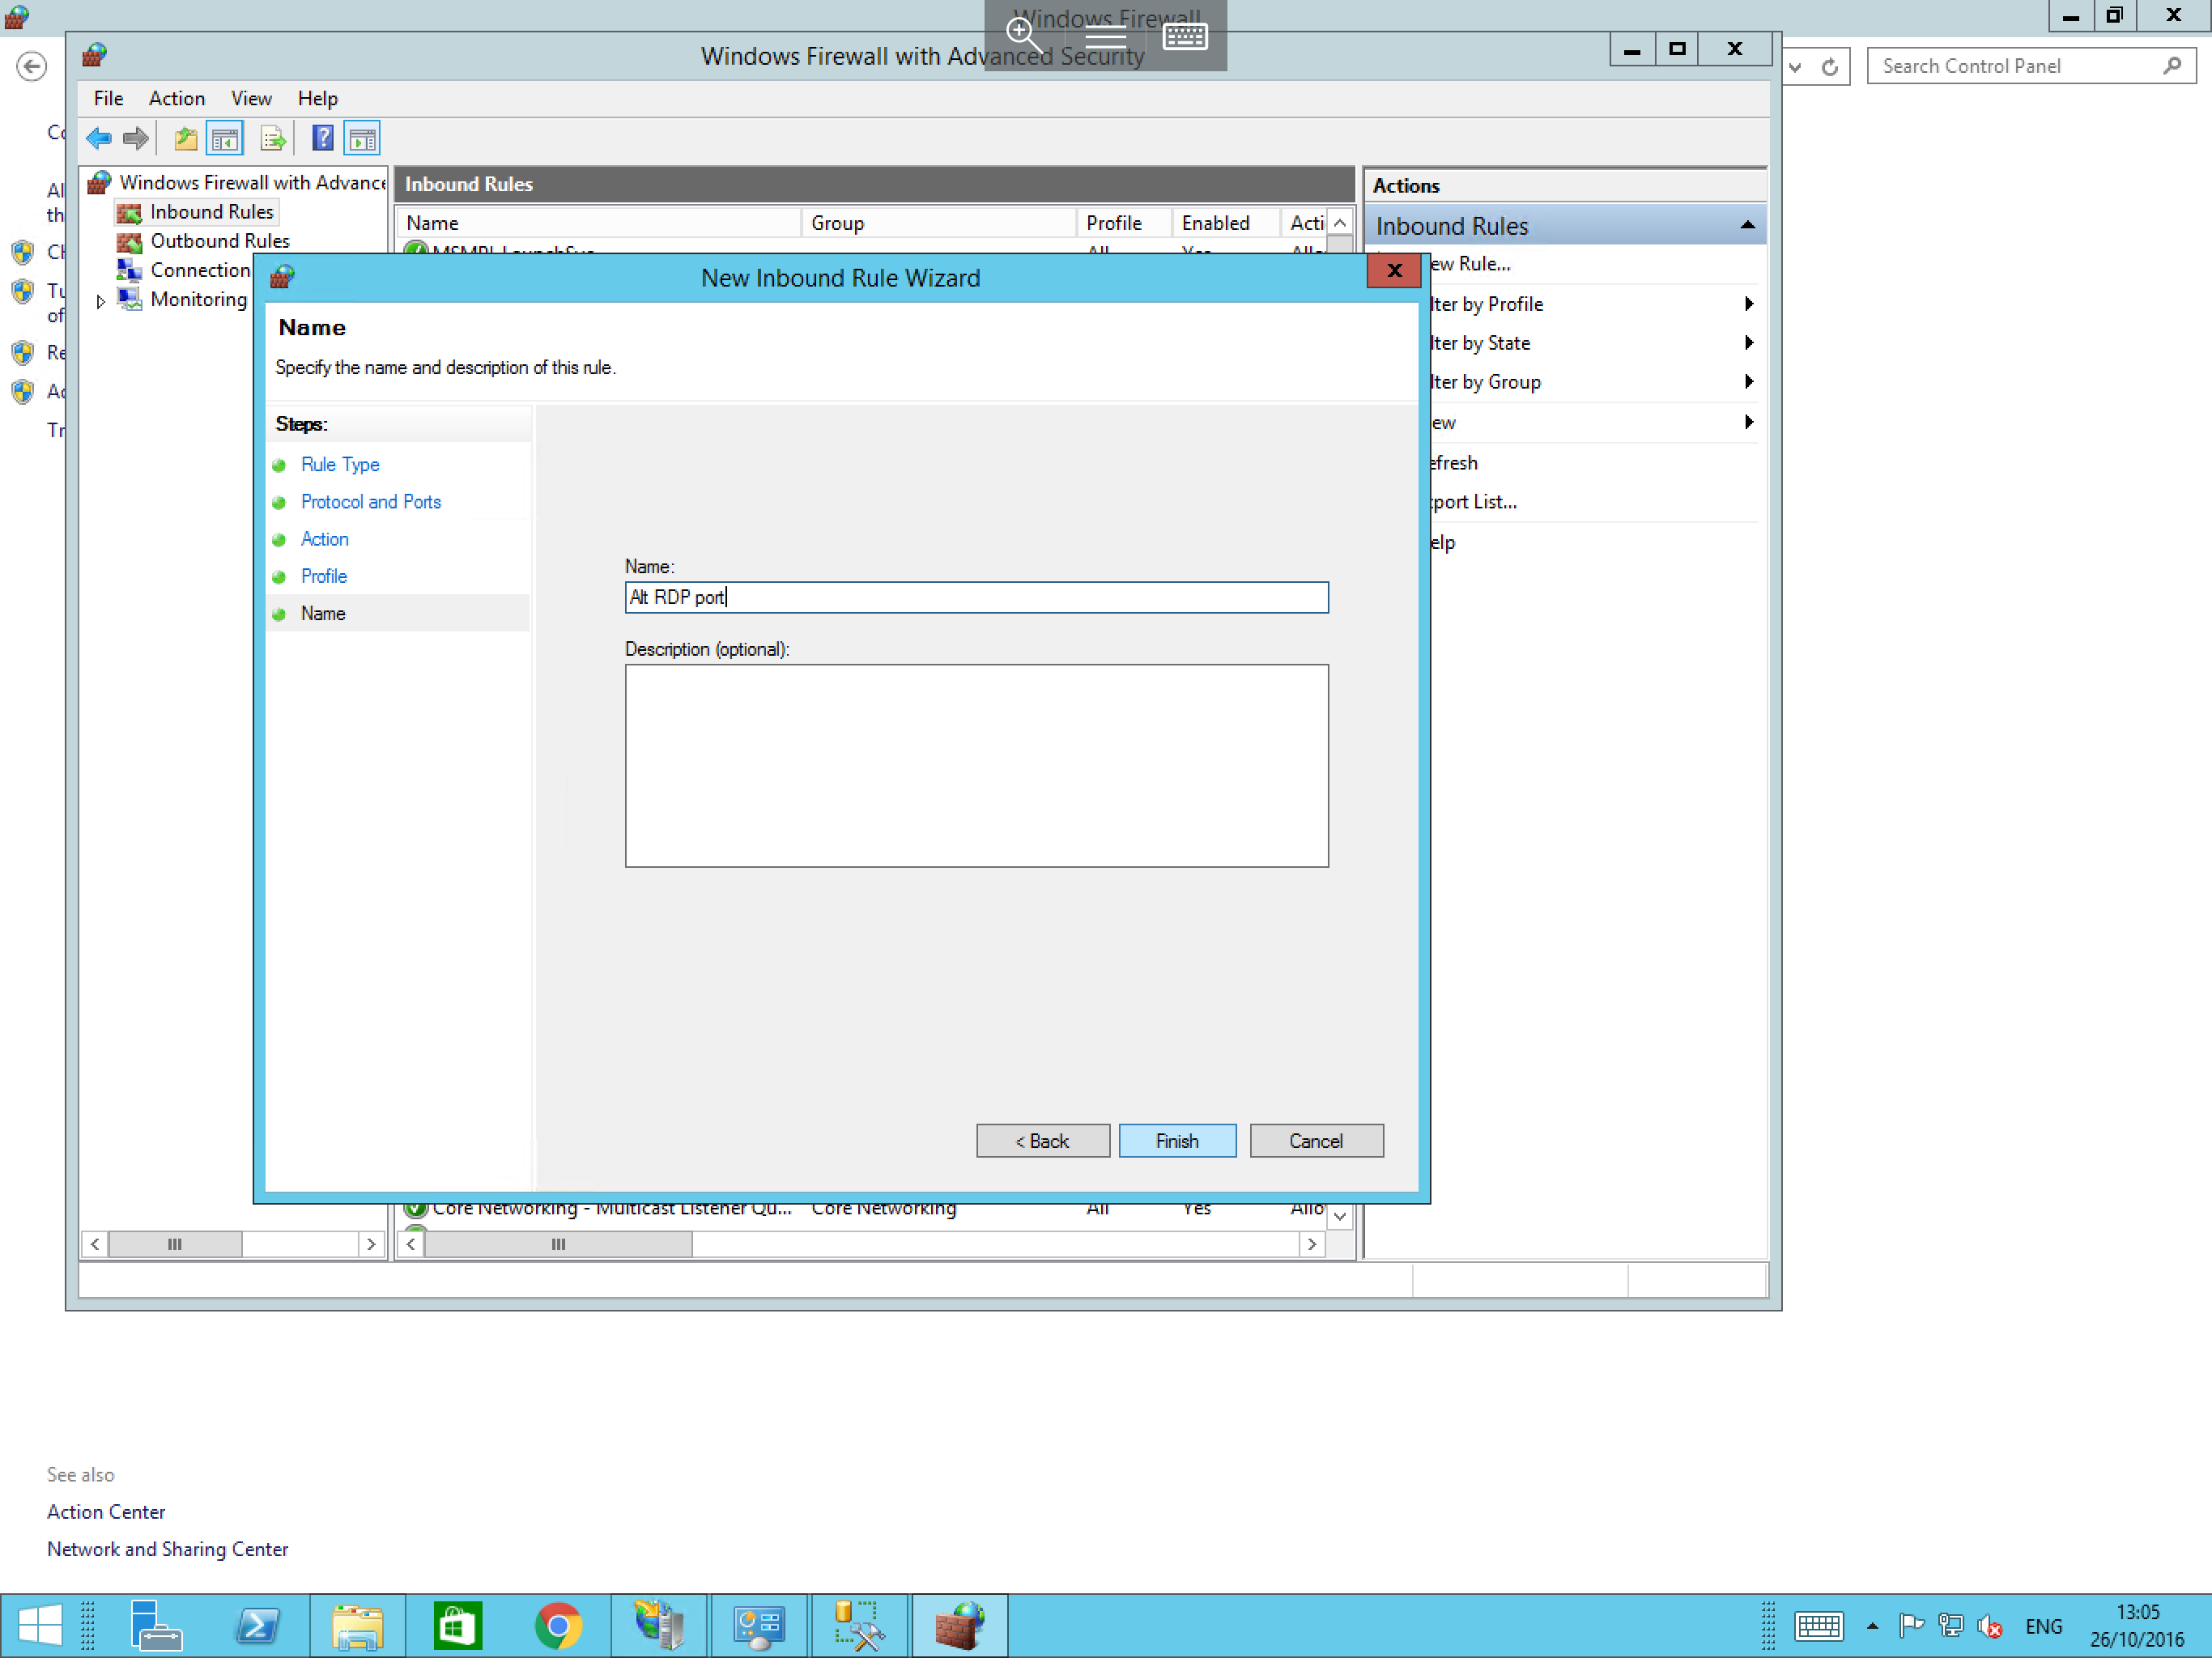Click the show/hide console tree icon
Viewport: 2212px width, 1658px height.
tap(225, 138)
